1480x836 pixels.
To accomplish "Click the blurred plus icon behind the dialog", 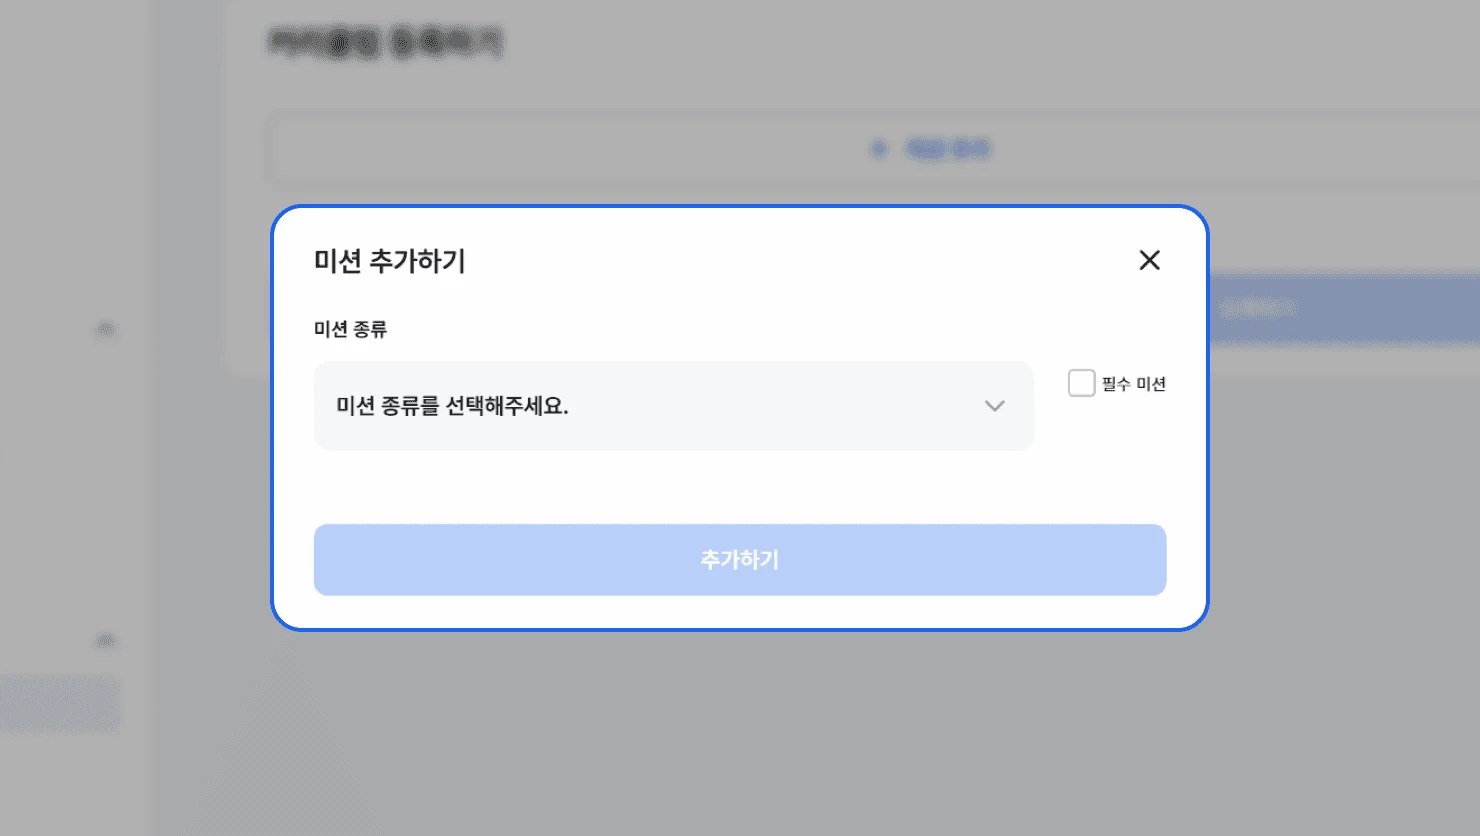I will point(879,149).
